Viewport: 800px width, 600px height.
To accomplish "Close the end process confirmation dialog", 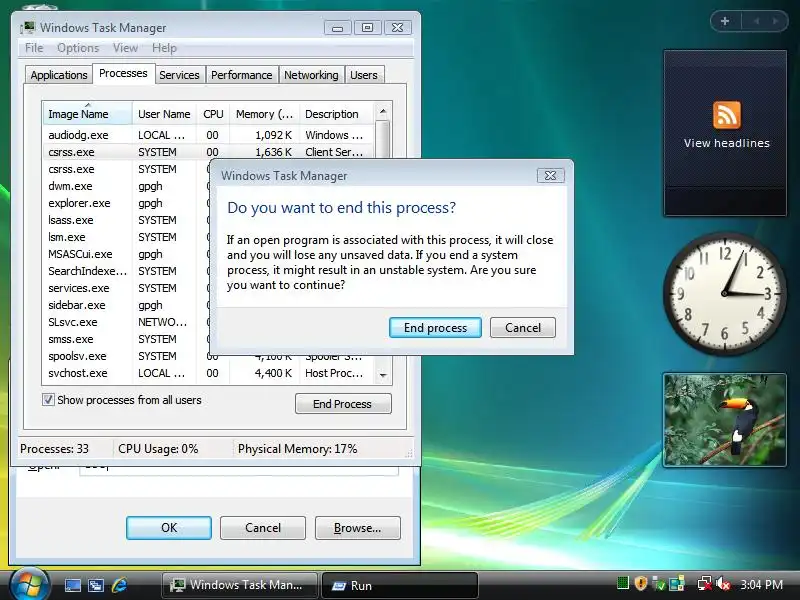I will click(x=551, y=176).
